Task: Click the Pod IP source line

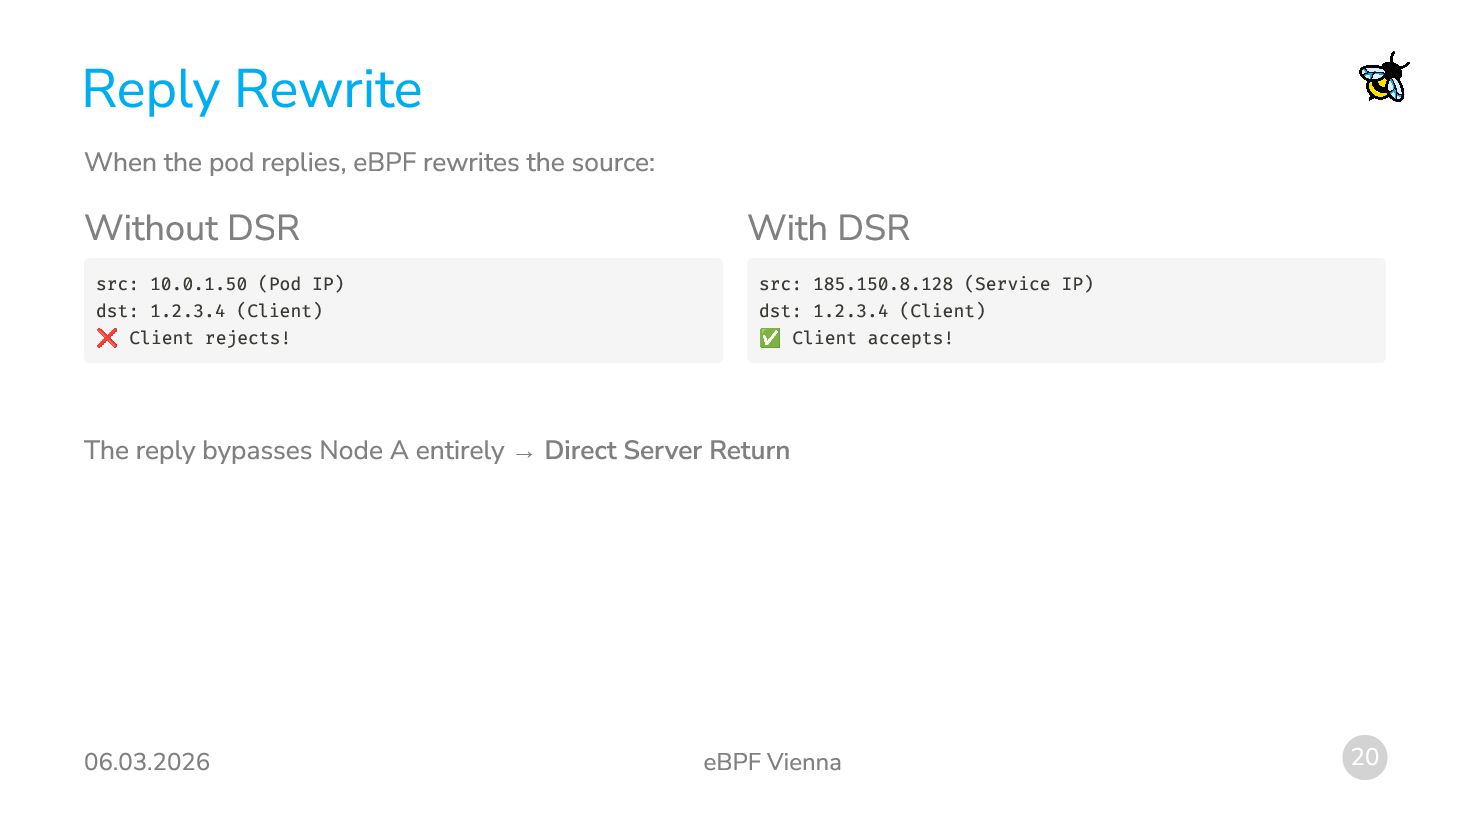Action: click(x=220, y=284)
